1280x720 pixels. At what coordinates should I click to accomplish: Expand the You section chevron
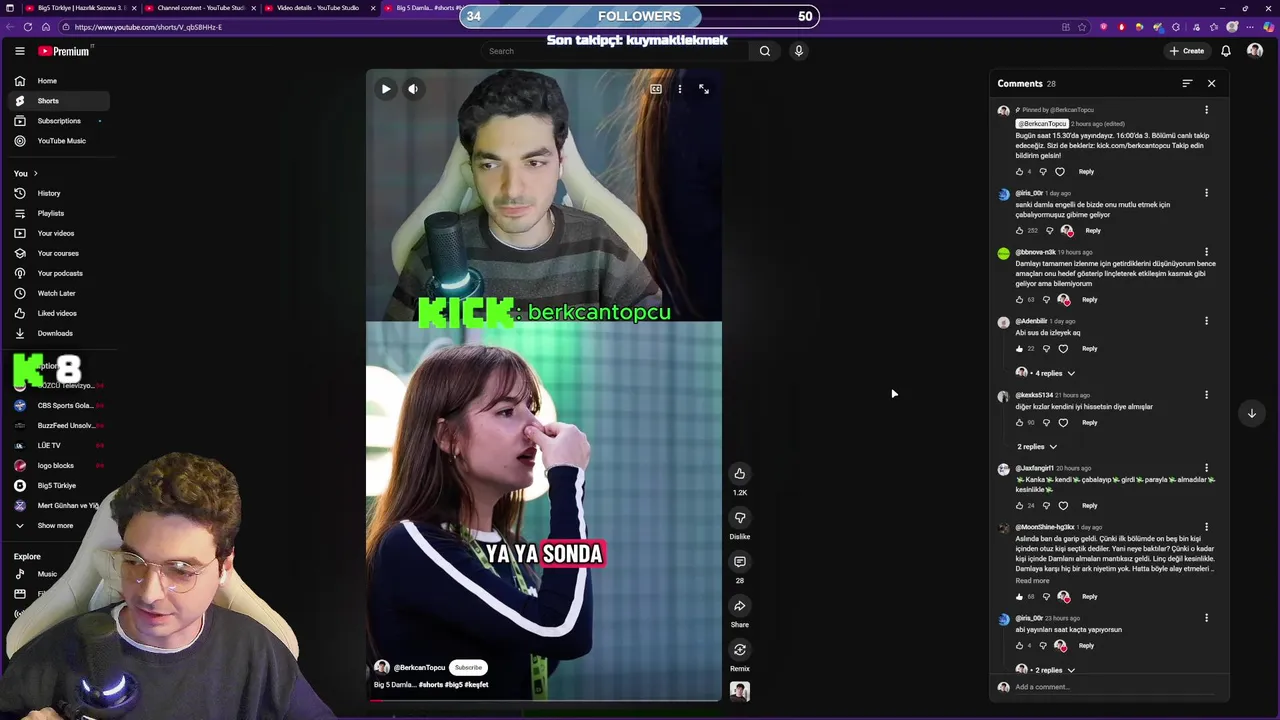click(x=36, y=174)
